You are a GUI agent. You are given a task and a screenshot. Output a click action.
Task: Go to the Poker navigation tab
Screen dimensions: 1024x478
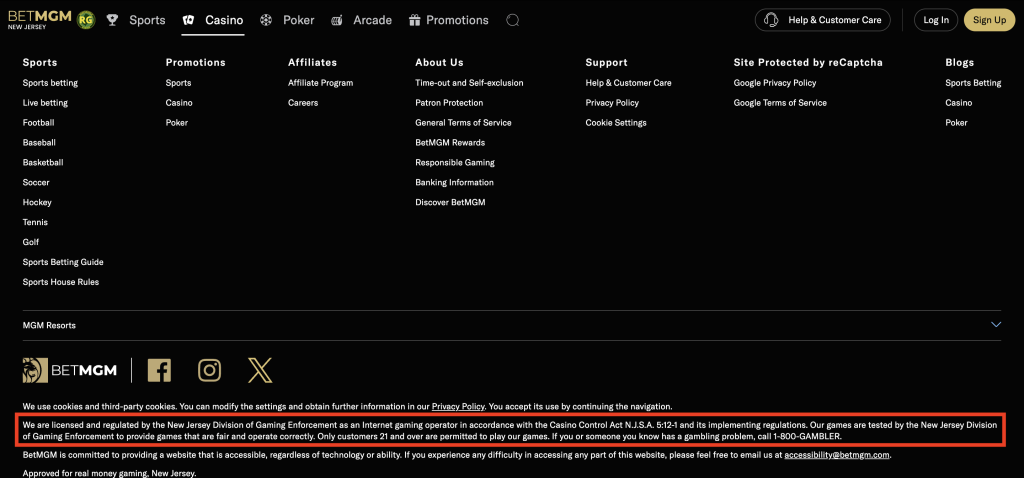point(298,20)
